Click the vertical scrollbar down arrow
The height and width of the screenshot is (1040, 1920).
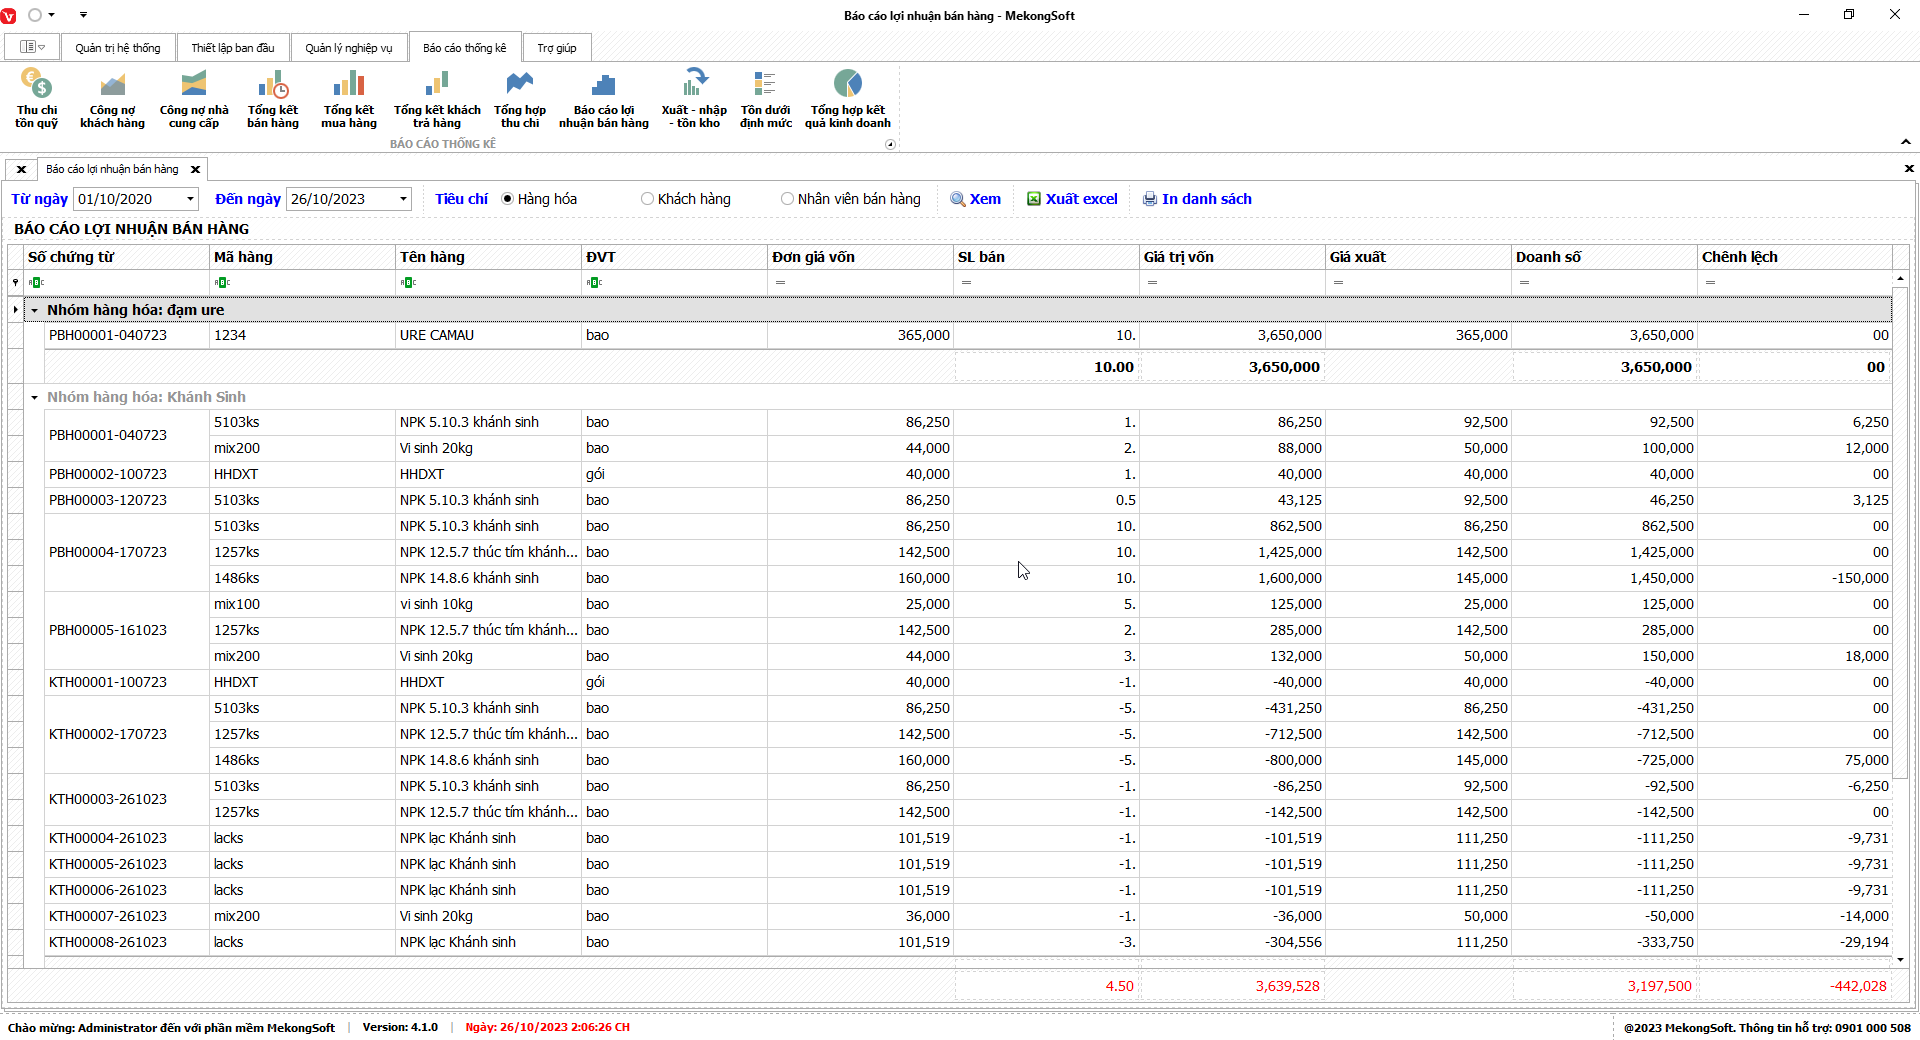(x=1900, y=960)
